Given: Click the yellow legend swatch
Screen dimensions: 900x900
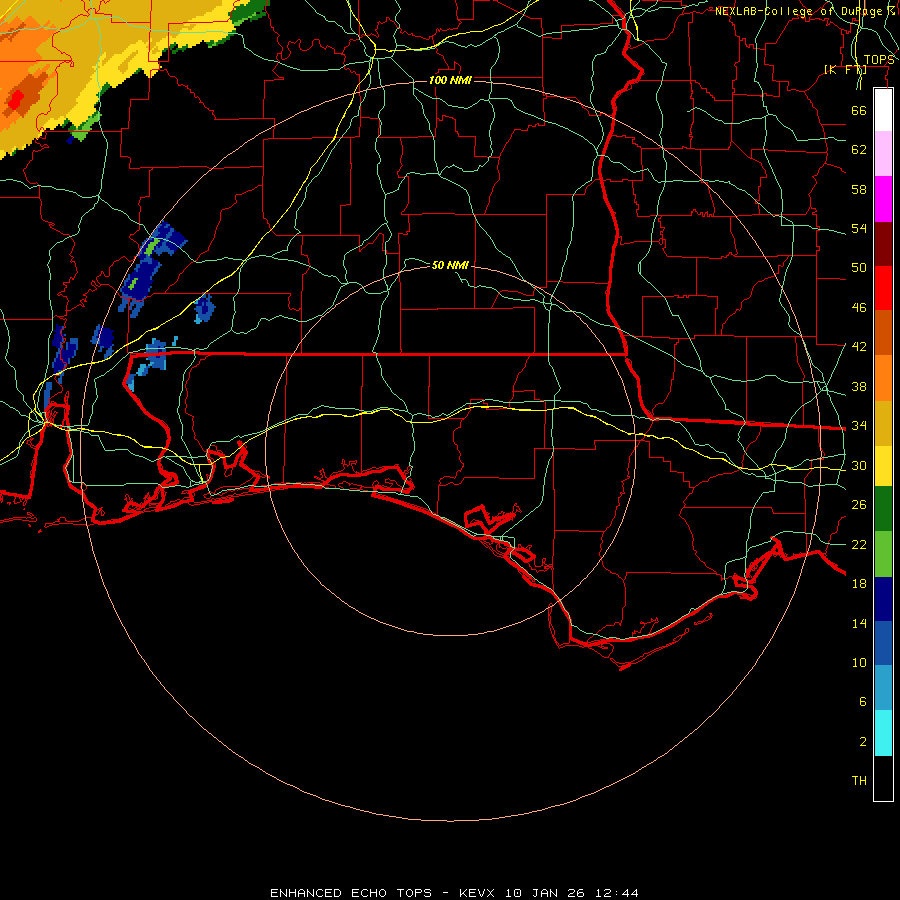Looking at the screenshot, I should click(883, 466).
